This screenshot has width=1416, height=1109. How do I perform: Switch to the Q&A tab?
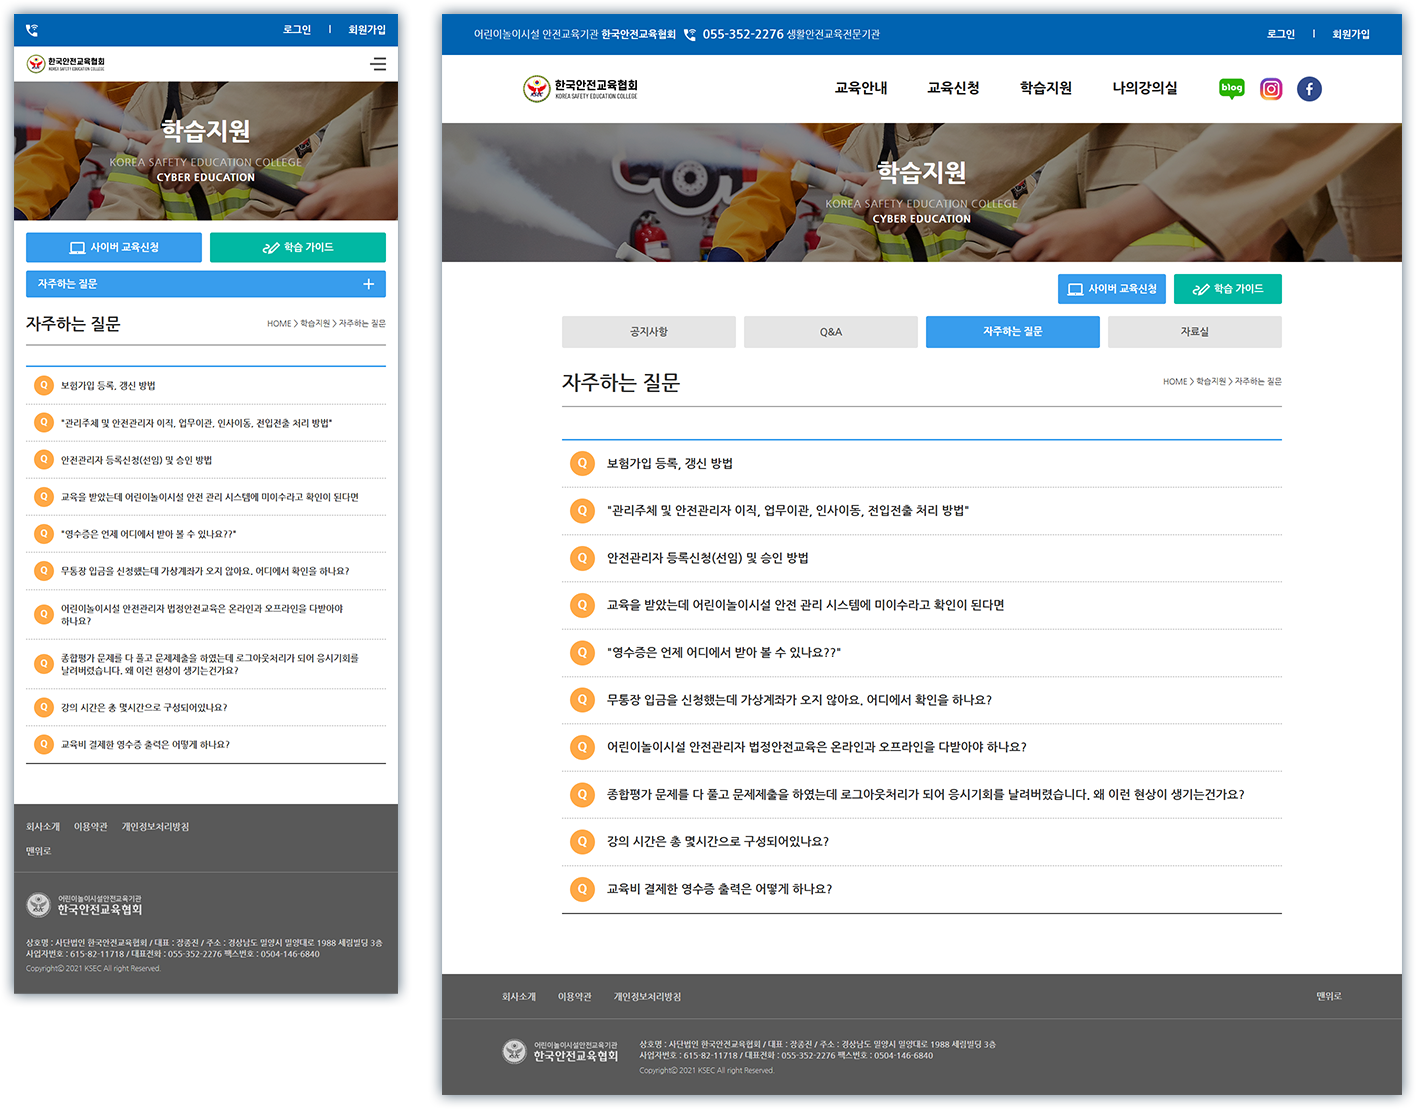point(830,332)
